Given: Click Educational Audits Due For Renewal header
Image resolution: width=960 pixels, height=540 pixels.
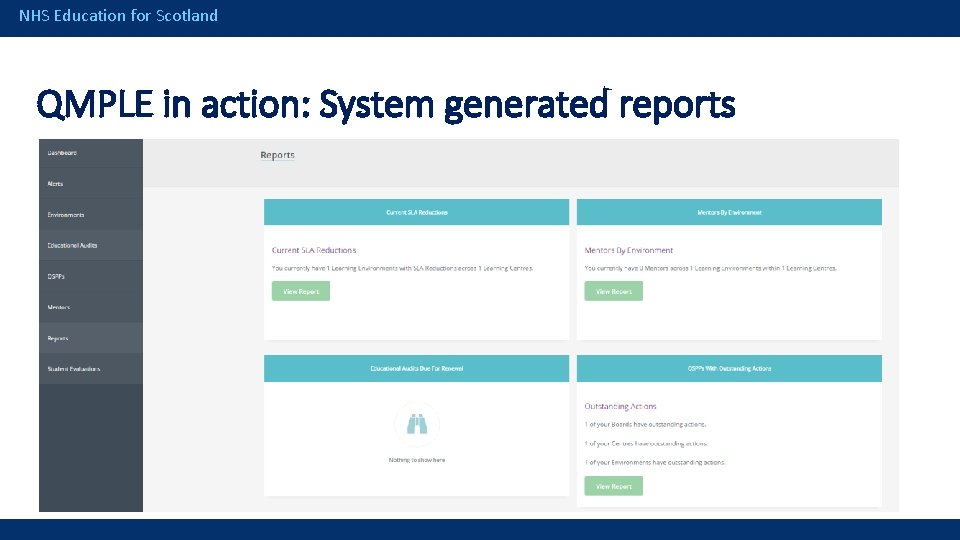Looking at the screenshot, I should [416, 369].
